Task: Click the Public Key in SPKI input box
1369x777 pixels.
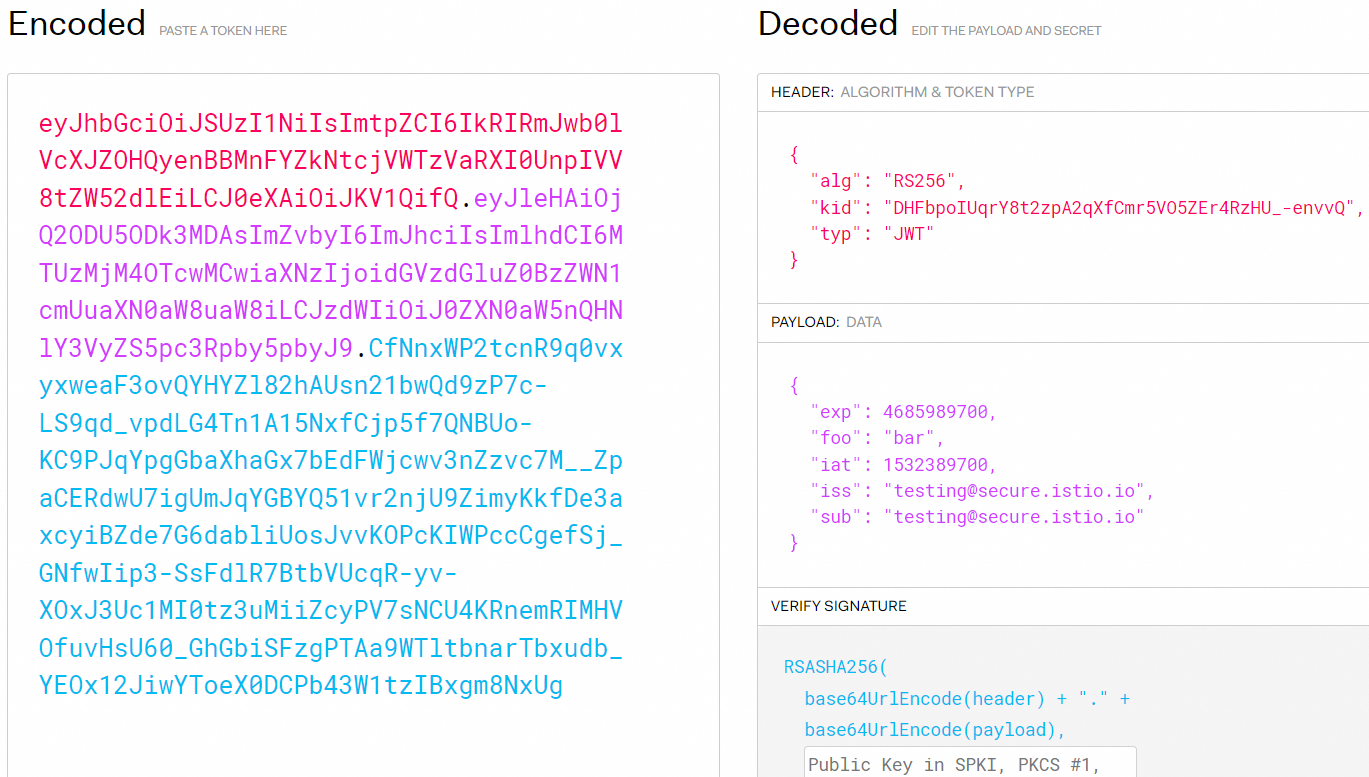Action: pyautogui.click(x=969, y=764)
